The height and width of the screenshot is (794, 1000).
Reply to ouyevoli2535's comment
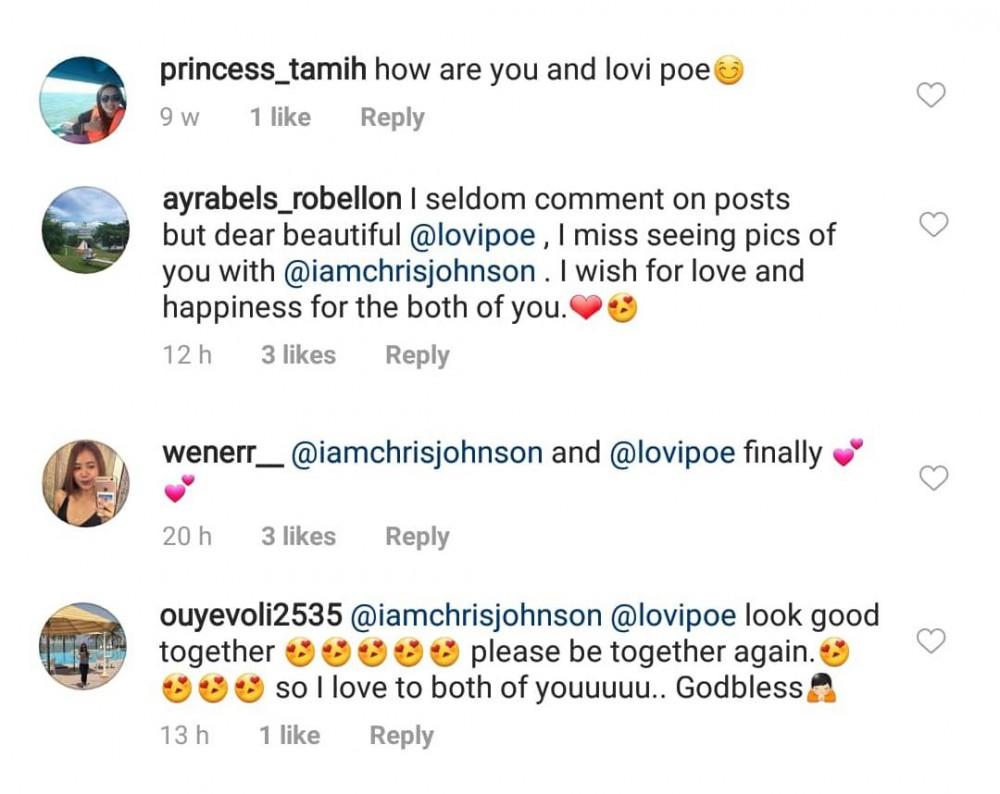point(401,736)
